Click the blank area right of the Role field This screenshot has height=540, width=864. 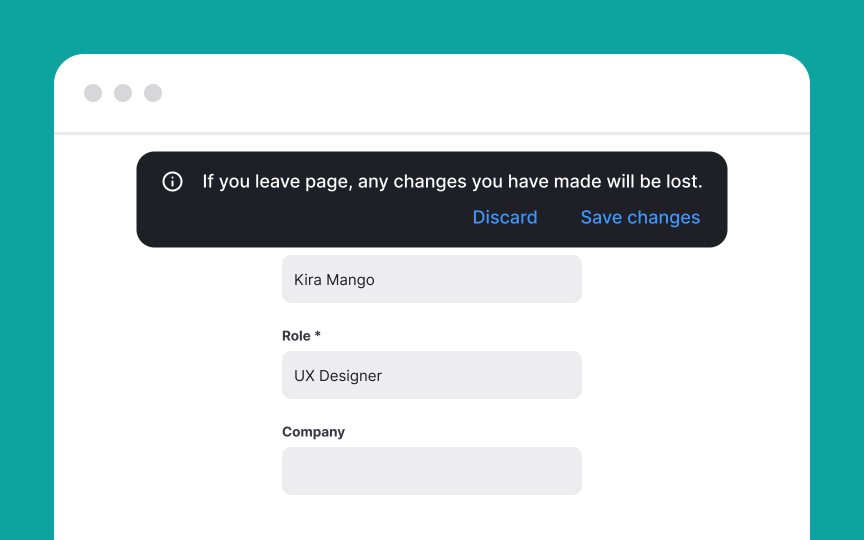[694, 375]
